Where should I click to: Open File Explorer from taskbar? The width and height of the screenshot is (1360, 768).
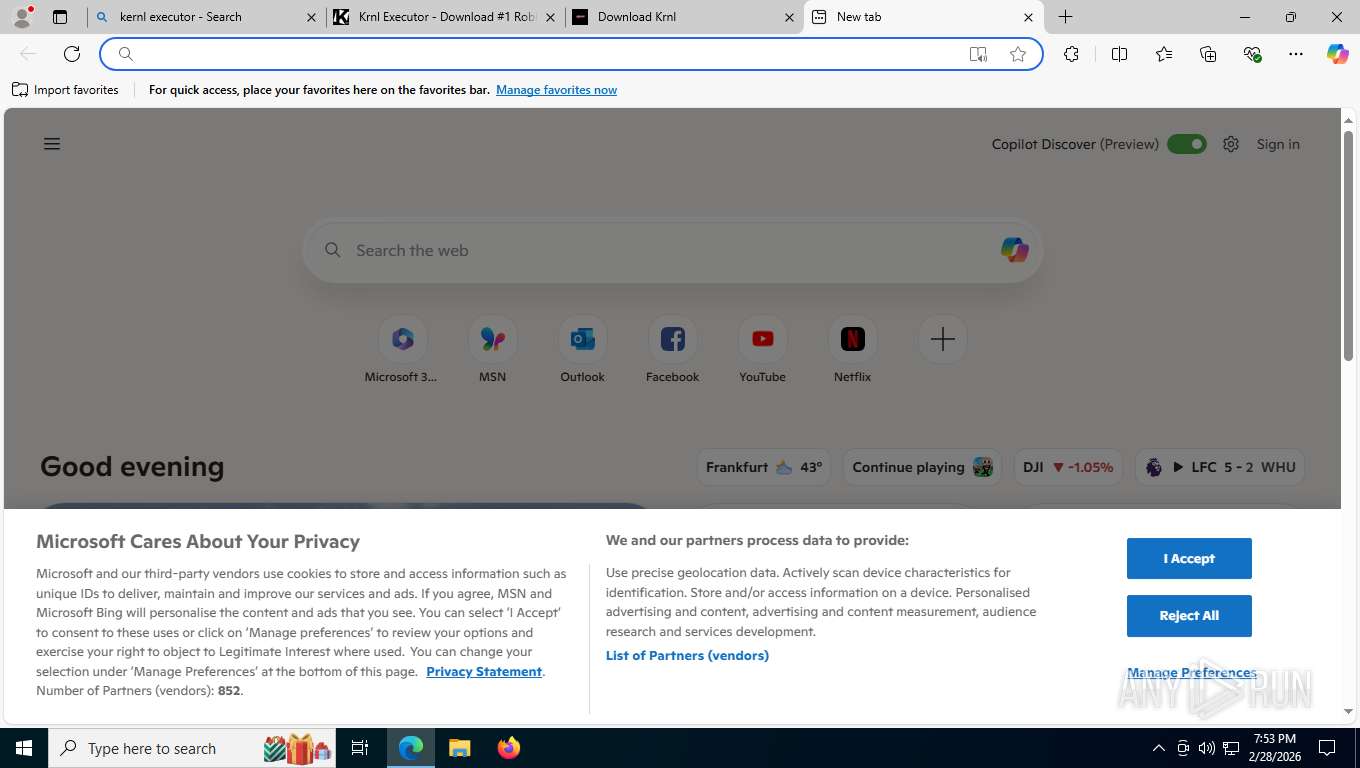tap(459, 748)
